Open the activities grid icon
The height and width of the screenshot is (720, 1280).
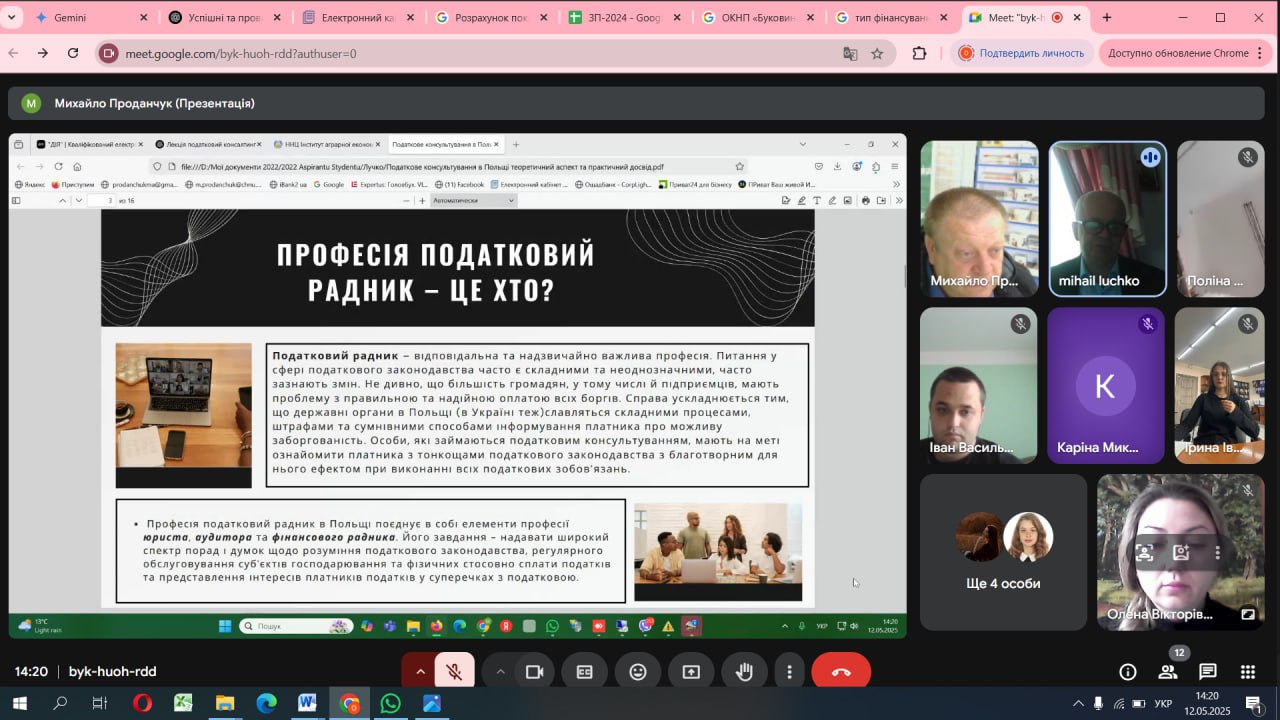point(1248,672)
